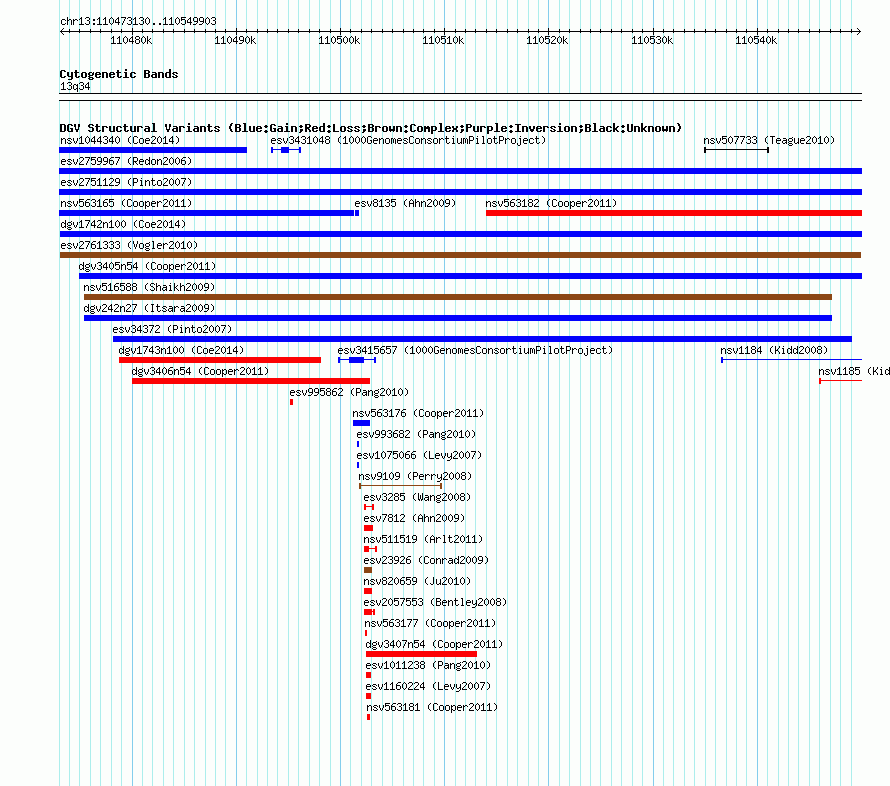This screenshot has height=786, width=890.
Task: Click the blue nsv1044340 gain bar
Action: pos(153,150)
